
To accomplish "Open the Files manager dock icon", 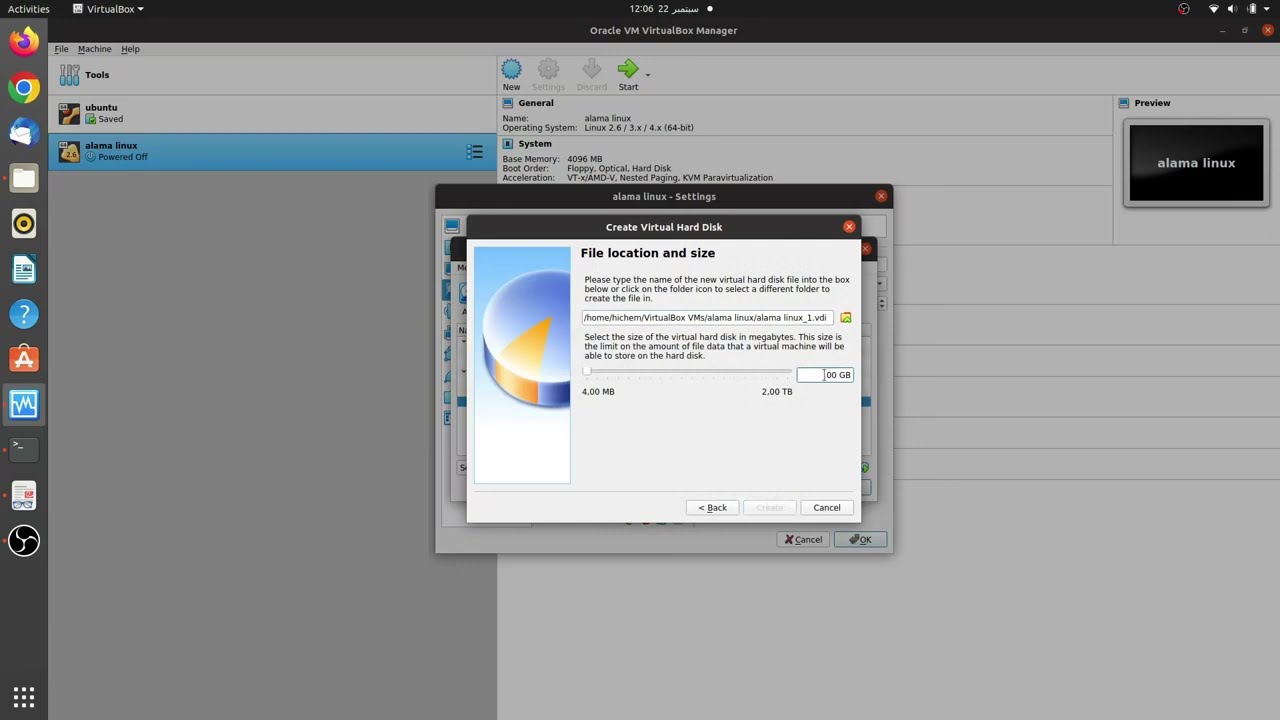I will [x=24, y=178].
